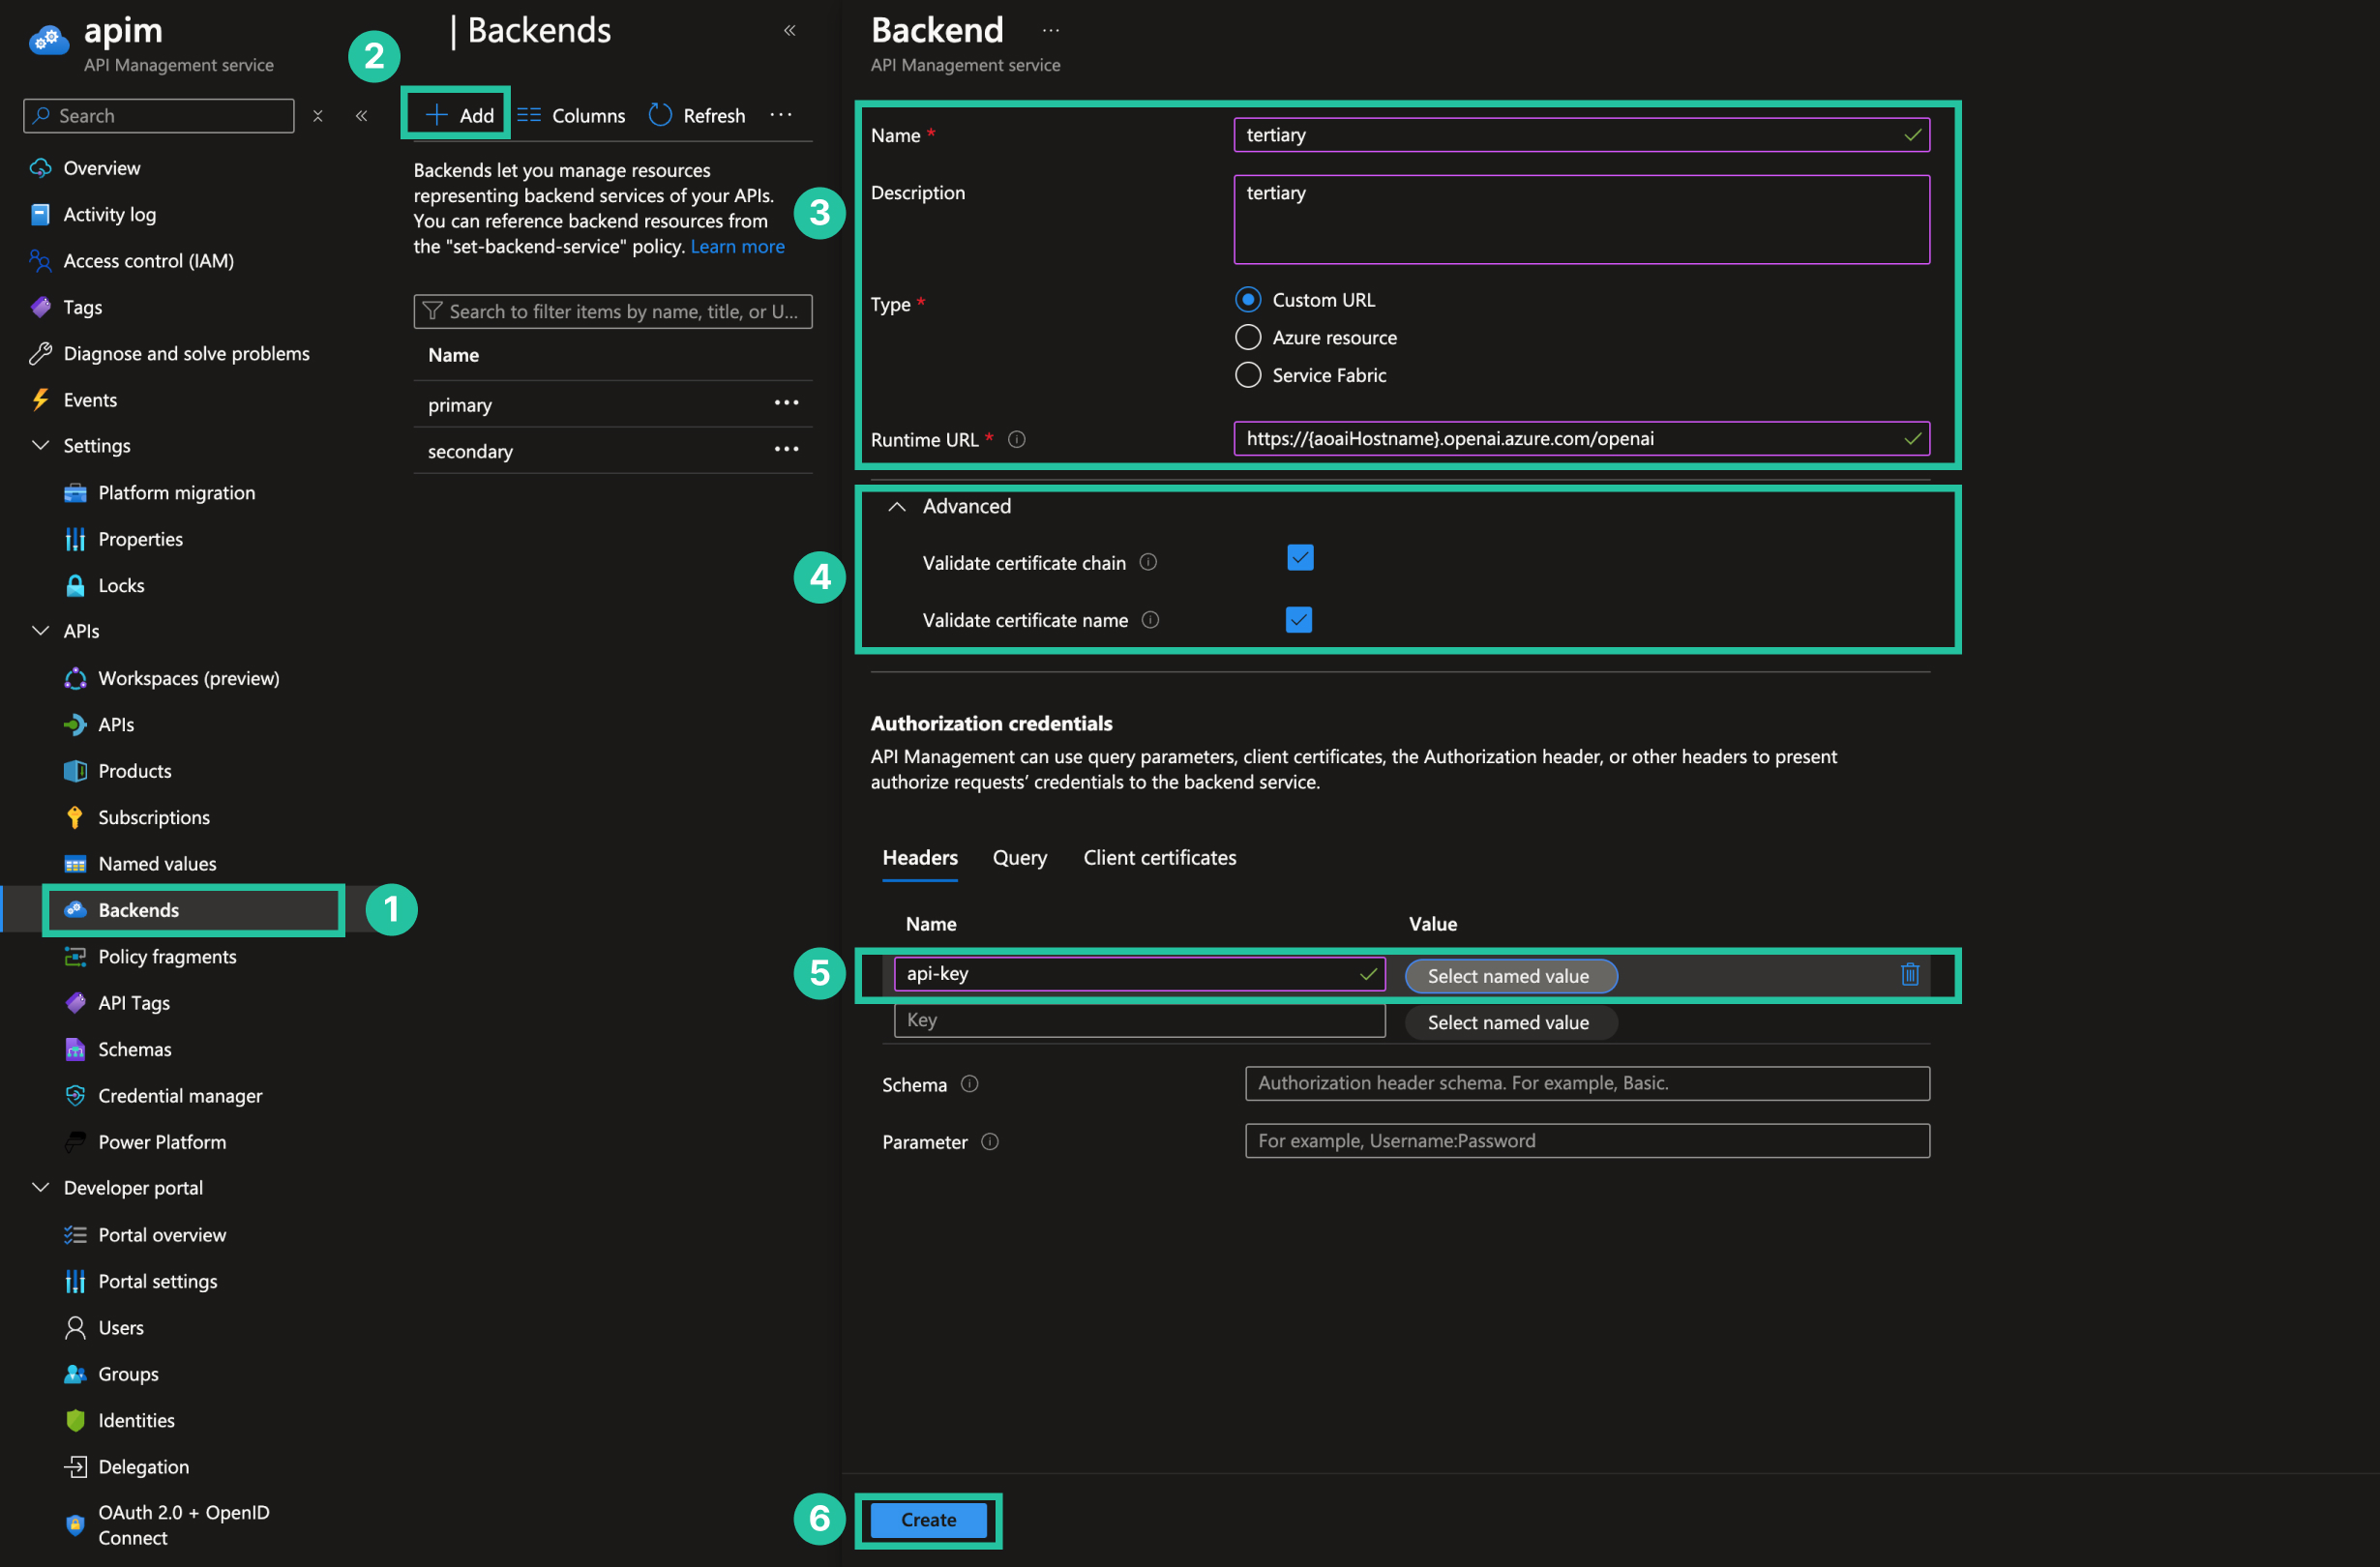
Task: Collapse the Developer portal group
Action: pyautogui.click(x=40, y=1187)
